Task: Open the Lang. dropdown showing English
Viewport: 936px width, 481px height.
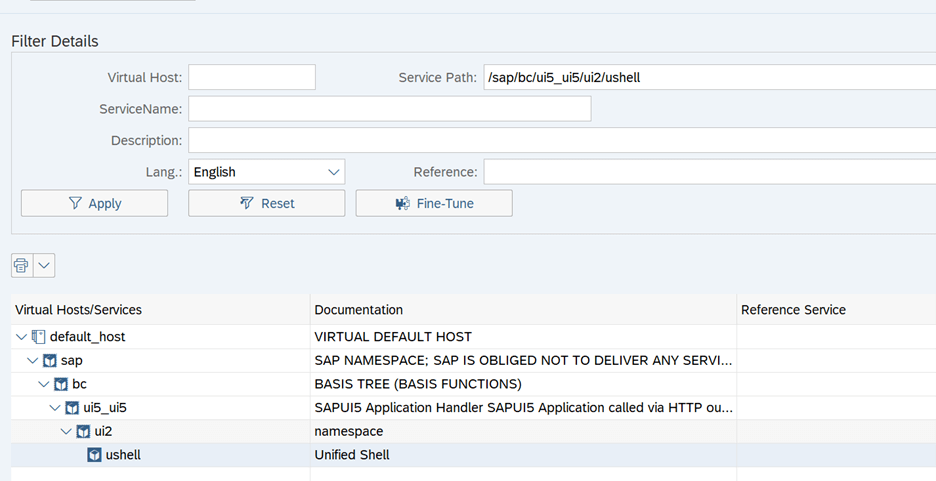Action: [x=266, y=172]
